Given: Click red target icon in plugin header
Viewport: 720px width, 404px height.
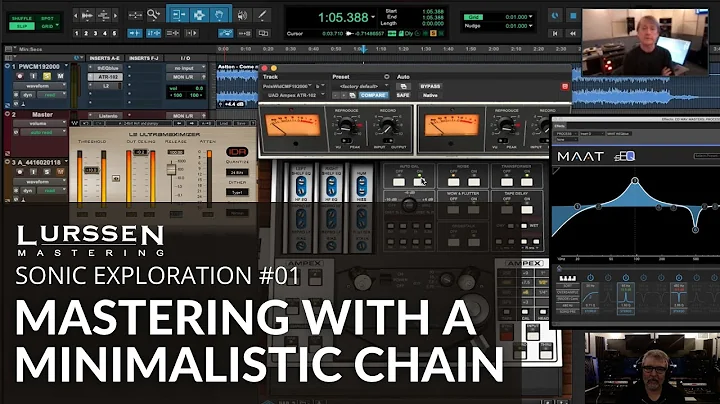Looking at the screenshot, I should [x=565, y=86].
